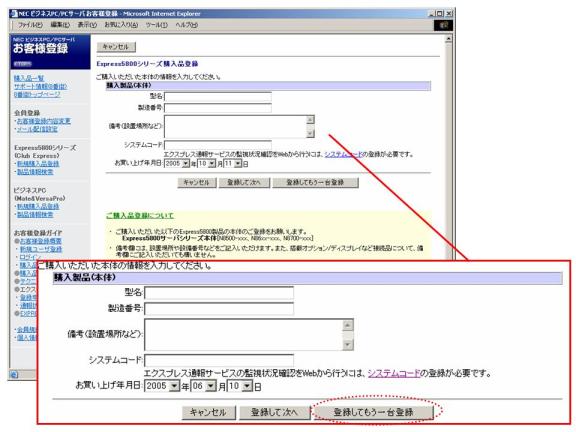Click the キャンセル button above the page heading

116,47
